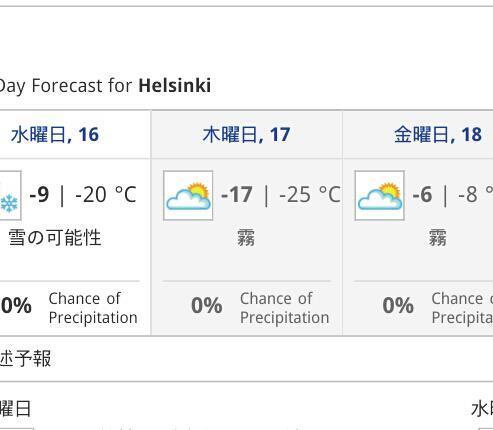Screen dimensions: 493x430
Task: Click the 霧 condition under Friday
Action: [437, 238]
